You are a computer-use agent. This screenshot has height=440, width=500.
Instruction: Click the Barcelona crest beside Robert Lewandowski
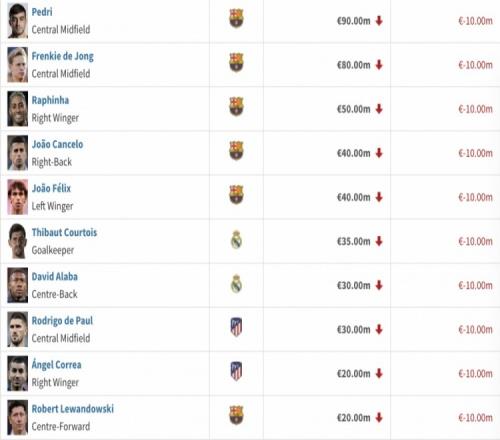(236, 415)
